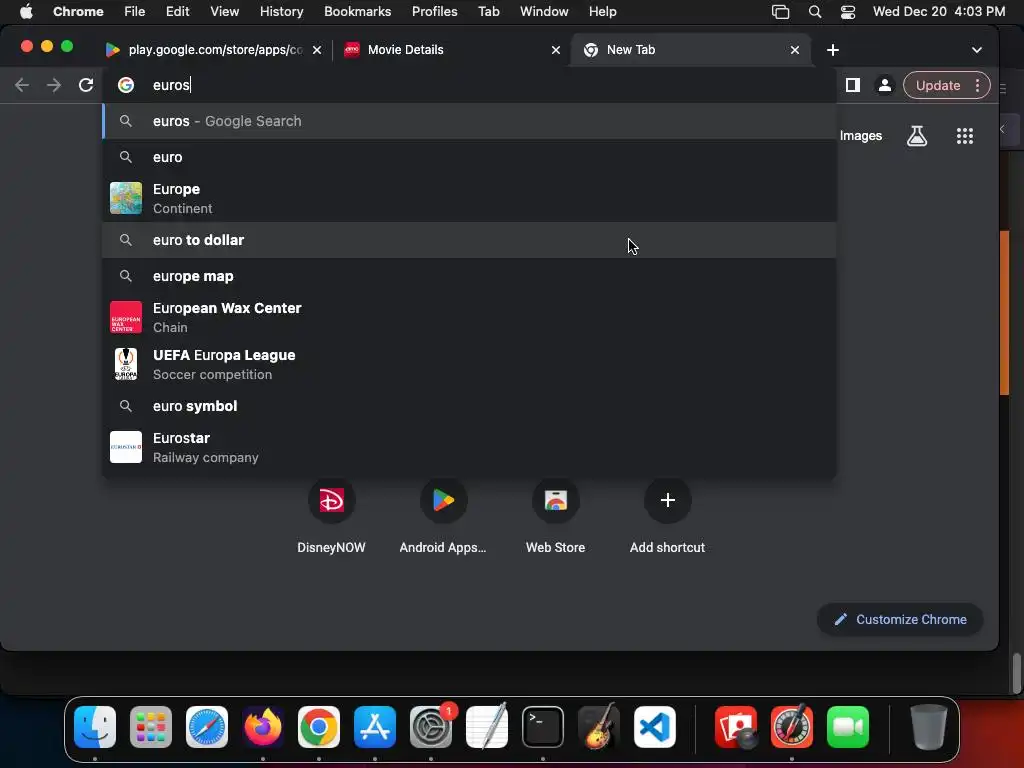Select the 'euros - Google Search' suggestion
1024x768 pixels.
[x=469, y=121]
